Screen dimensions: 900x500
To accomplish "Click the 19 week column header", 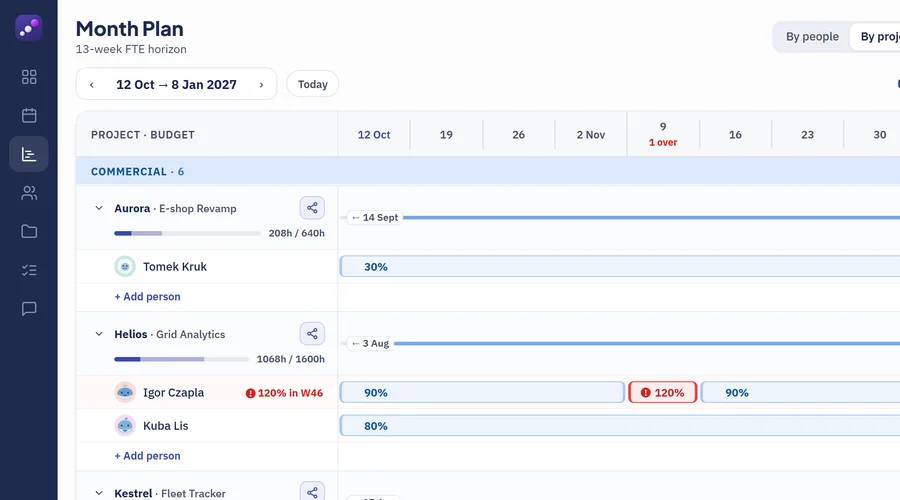I will click(446, 135).
